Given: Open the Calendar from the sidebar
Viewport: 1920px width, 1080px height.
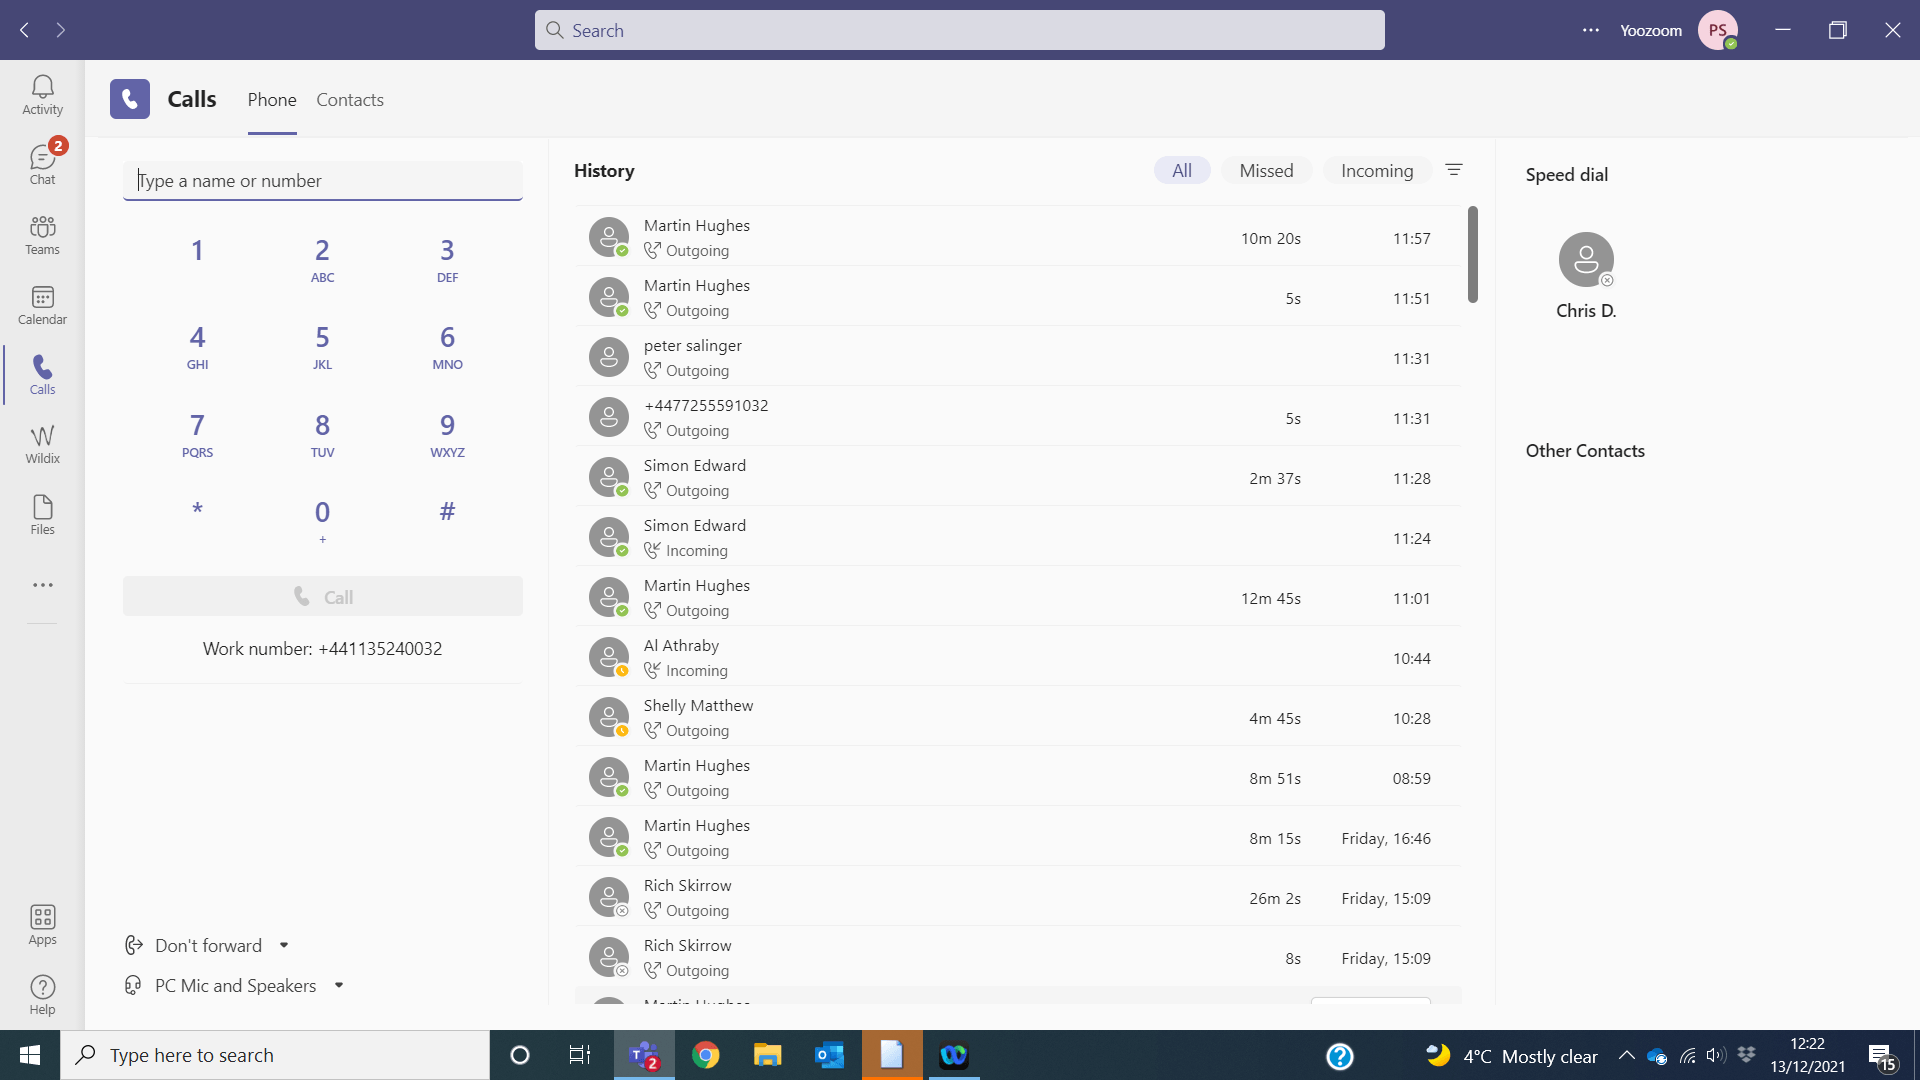Looking at the screenshot, I should pyautogui.click(x=42, y=305).
